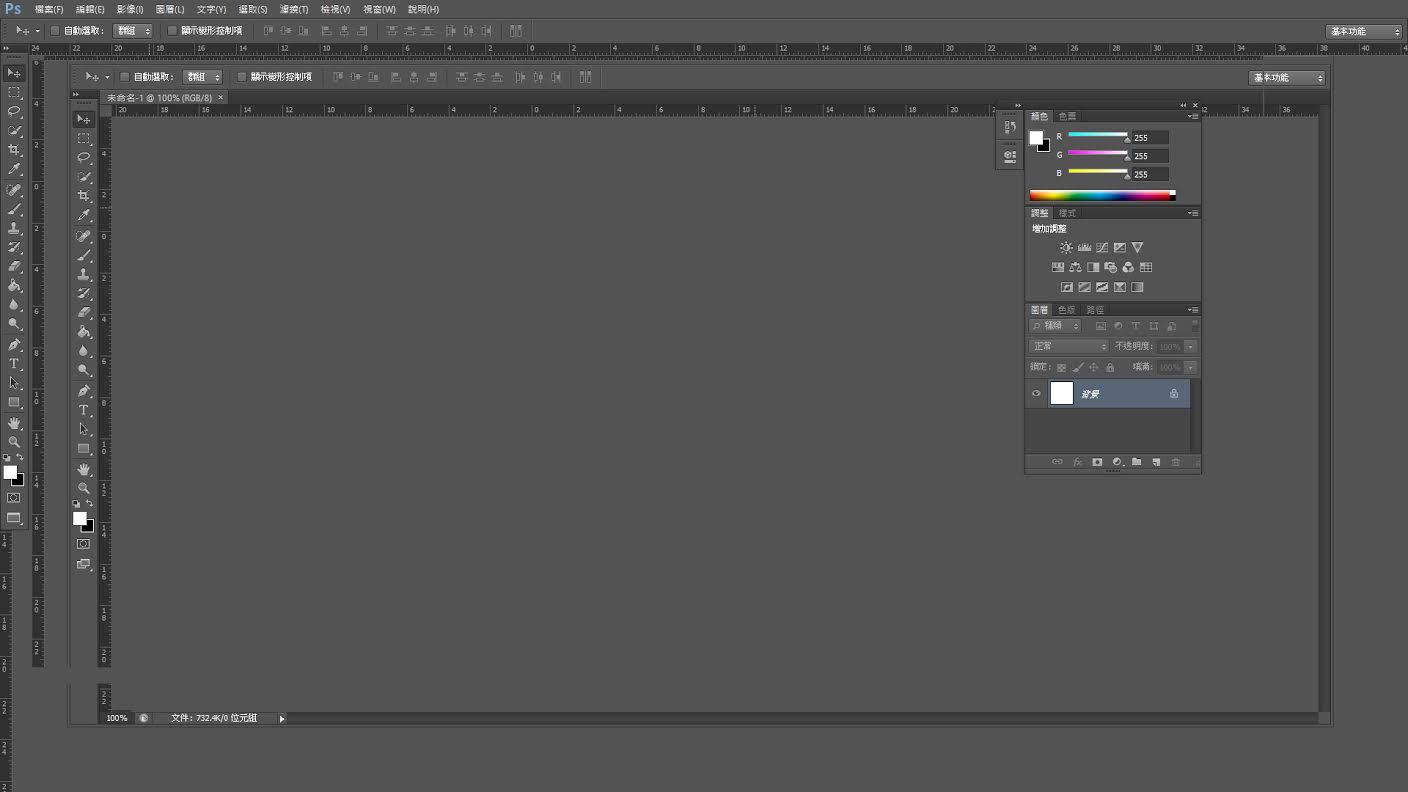Screen dimensions: 1408x792
Task: Switch to the 色版 tab
Action: (x=1066, y=310)
